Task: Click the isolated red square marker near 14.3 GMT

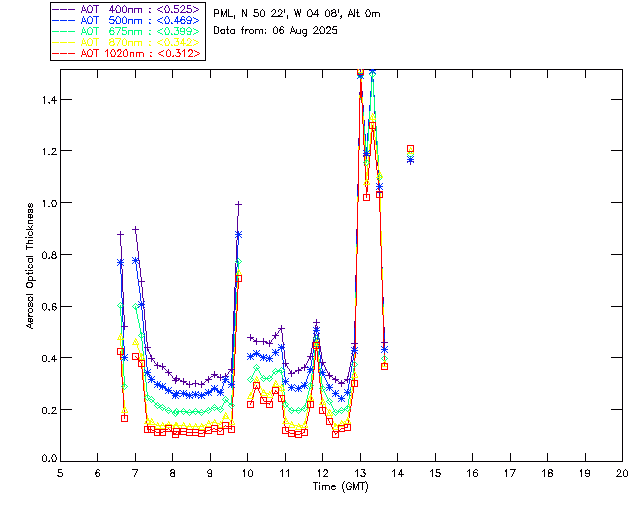Action: coord(411,149)
